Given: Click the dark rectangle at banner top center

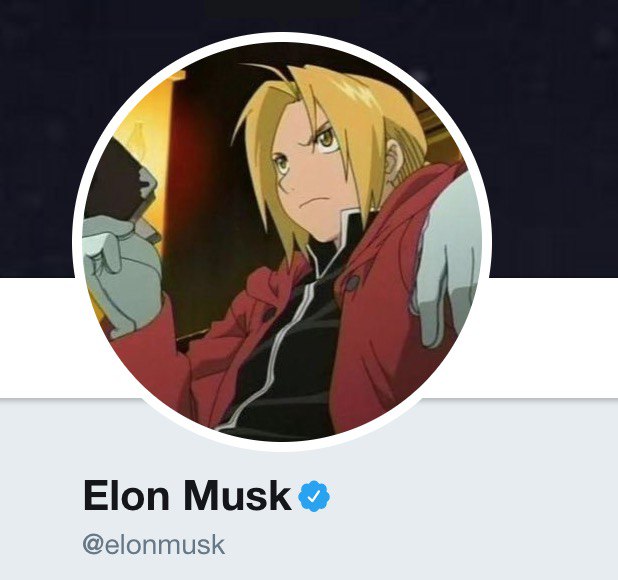Looking at the screenshot, I should pyautogui.click(x=282, y=8).
